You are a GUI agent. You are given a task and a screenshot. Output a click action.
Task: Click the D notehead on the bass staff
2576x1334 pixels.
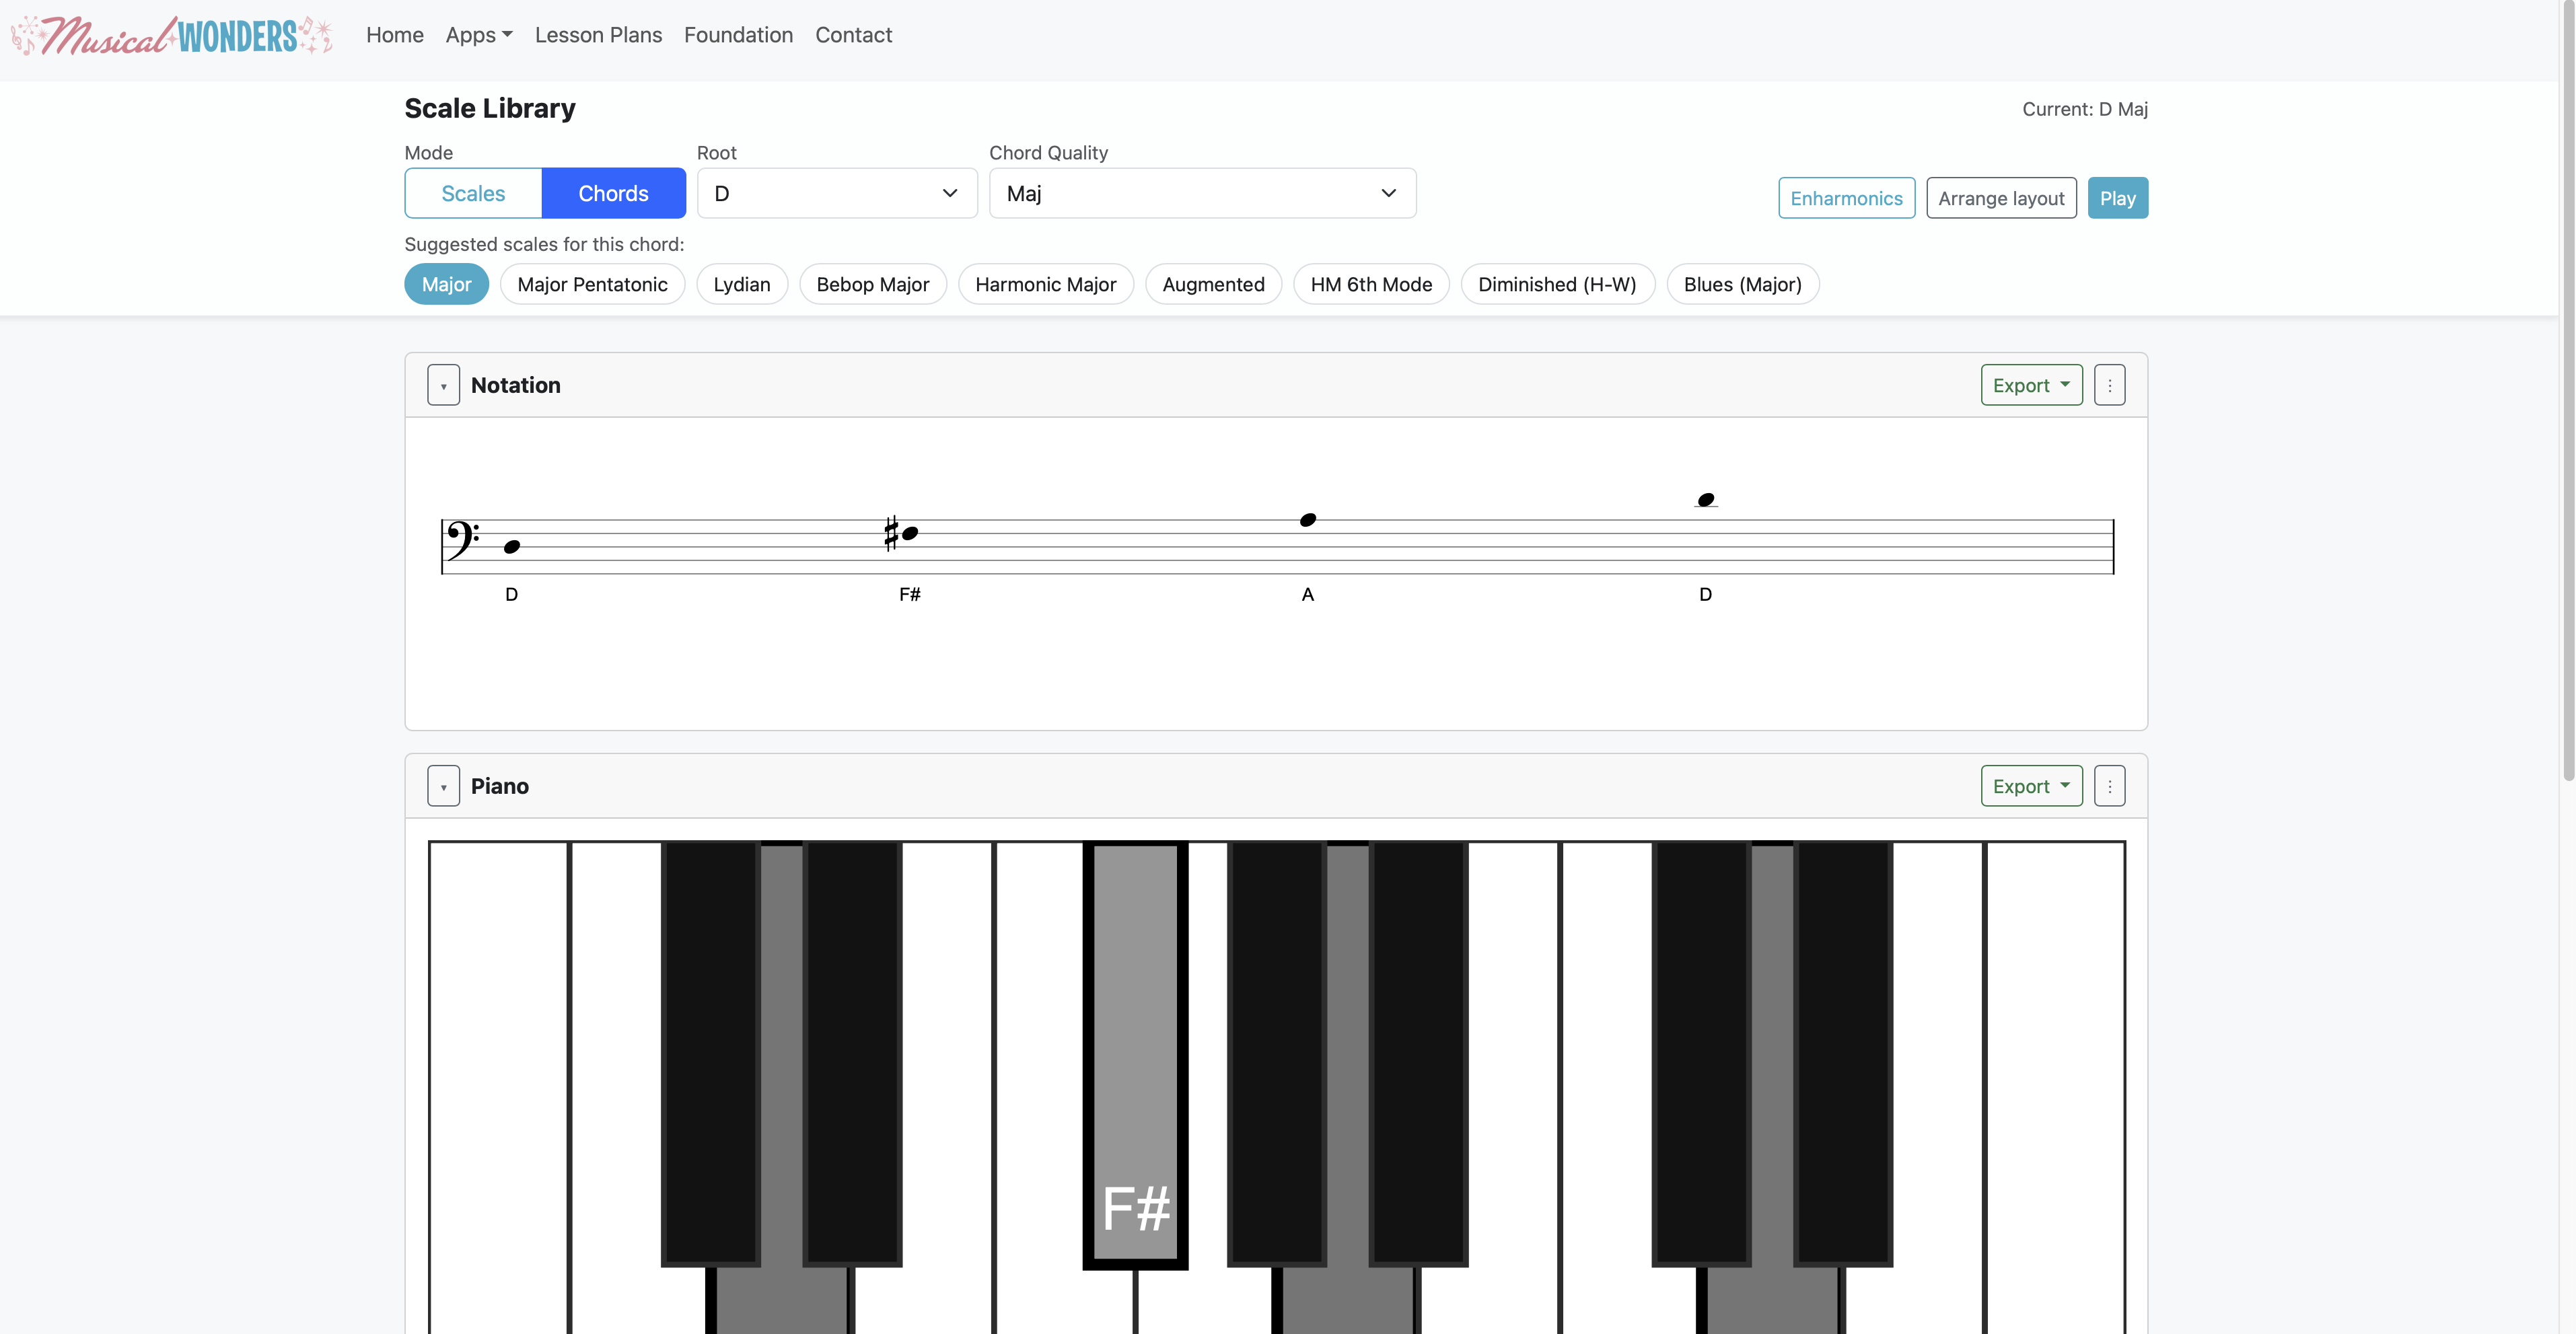click(512, 547)
